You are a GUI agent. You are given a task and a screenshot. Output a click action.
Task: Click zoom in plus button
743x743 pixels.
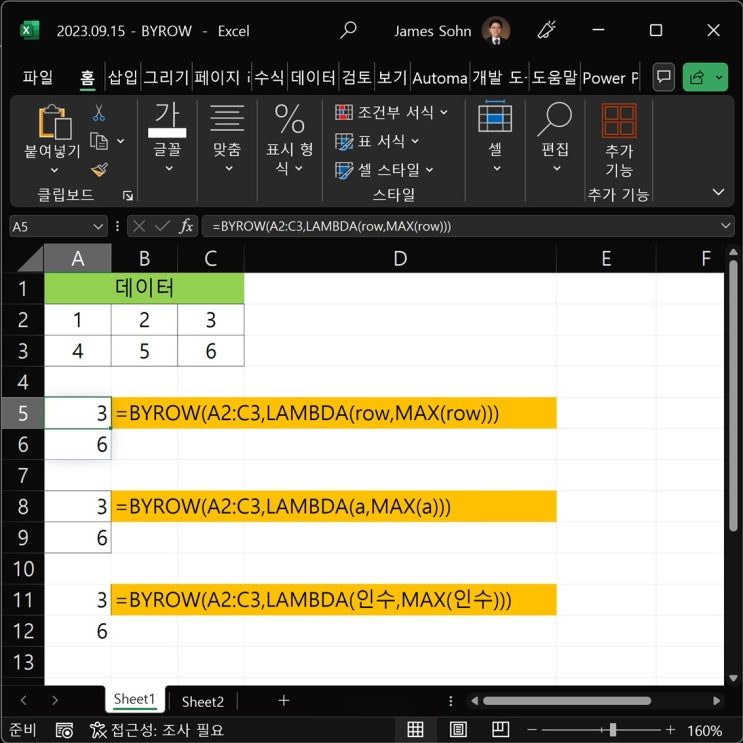coord(670,730)
